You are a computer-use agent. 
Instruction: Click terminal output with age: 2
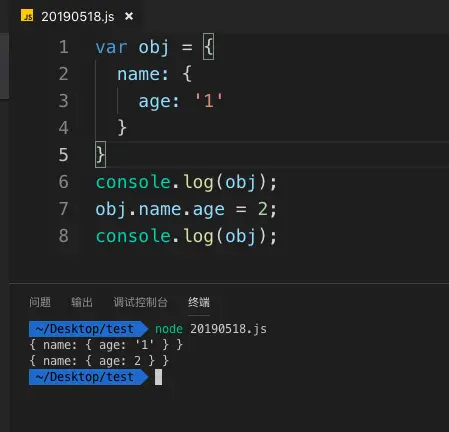[x=99, y=361]
